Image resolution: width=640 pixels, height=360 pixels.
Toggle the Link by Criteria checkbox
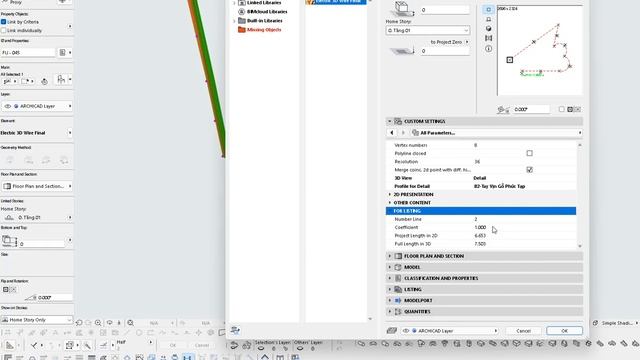(x=4, y=22)
